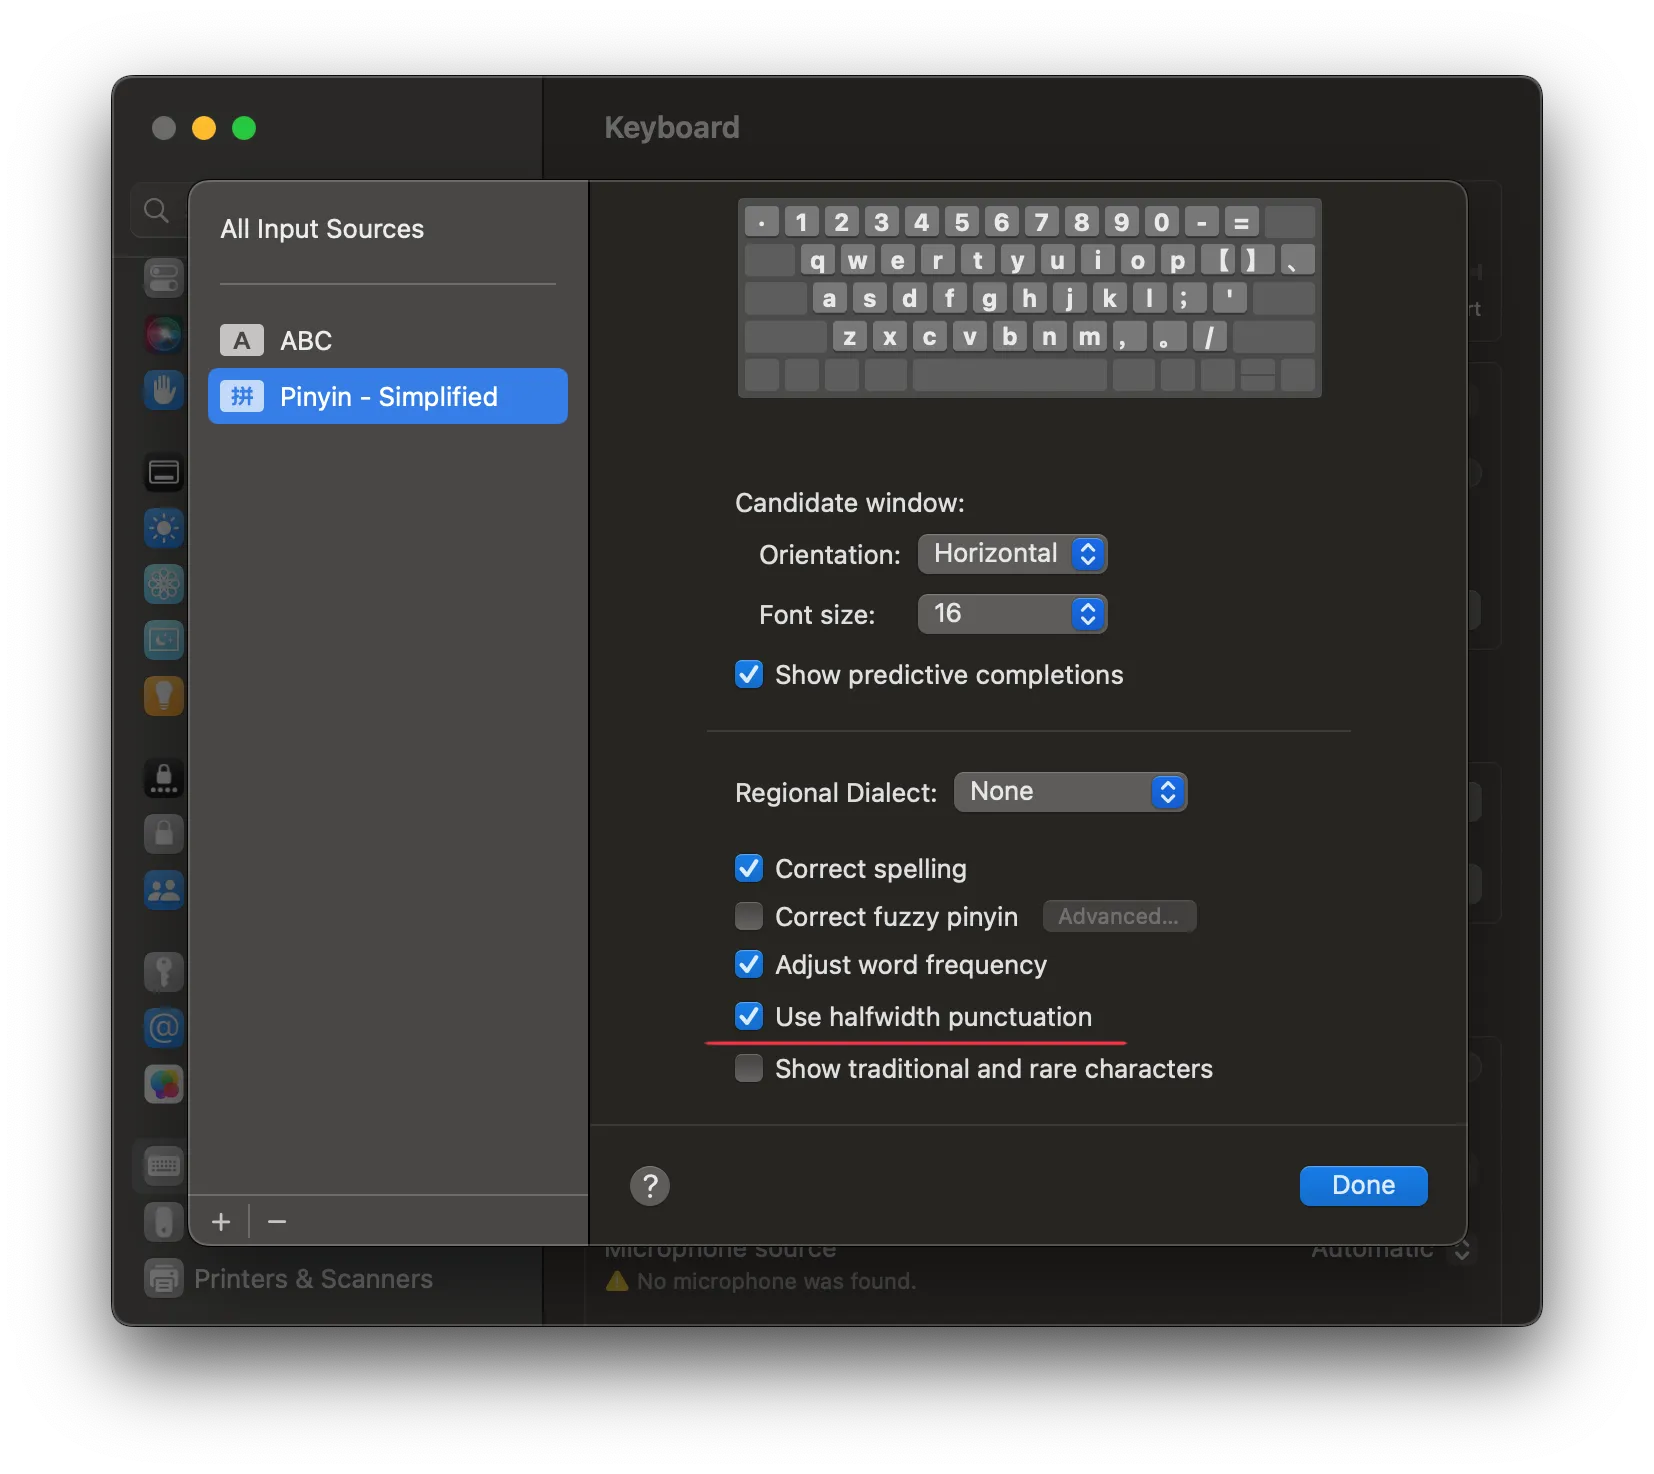Disable Show predictive completions checkbox
This screenshot has width=1654, height=1474.
(749, 675)
